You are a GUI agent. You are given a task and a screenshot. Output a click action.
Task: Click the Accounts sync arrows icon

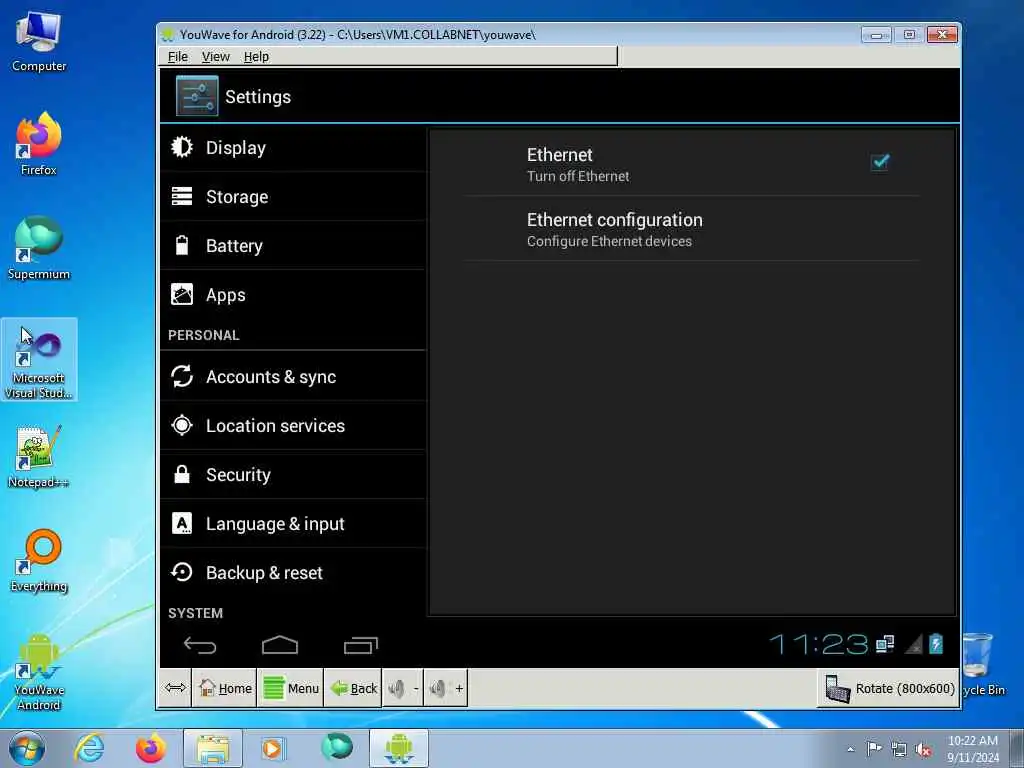[182, 376]
